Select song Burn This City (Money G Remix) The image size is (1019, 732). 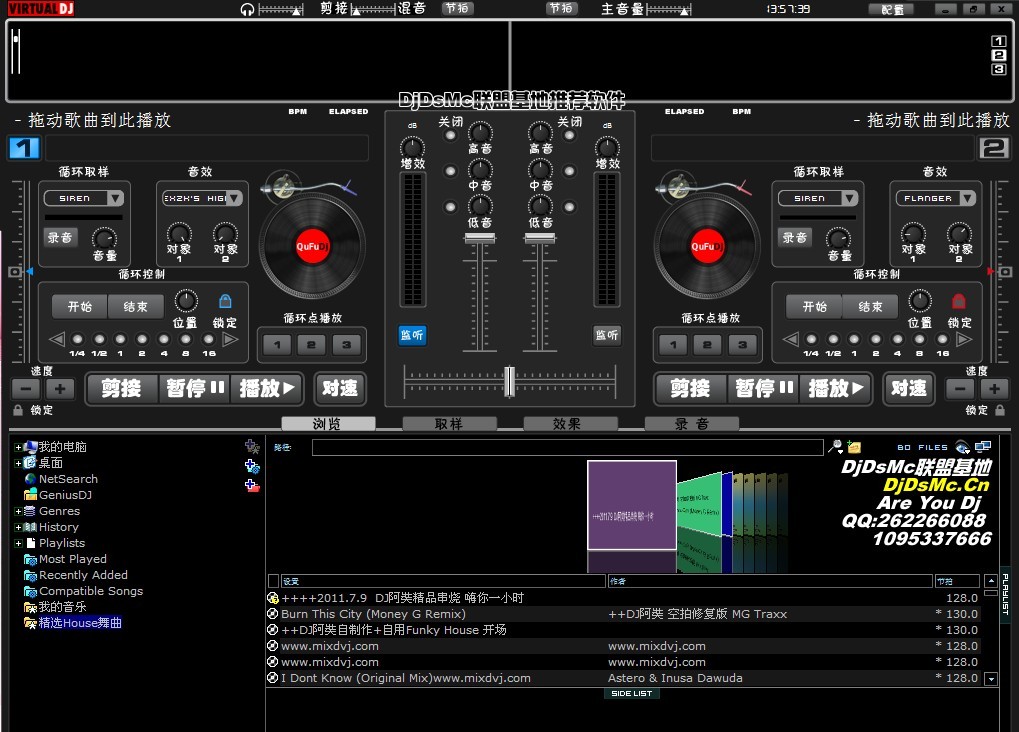[x=373, y=614]
